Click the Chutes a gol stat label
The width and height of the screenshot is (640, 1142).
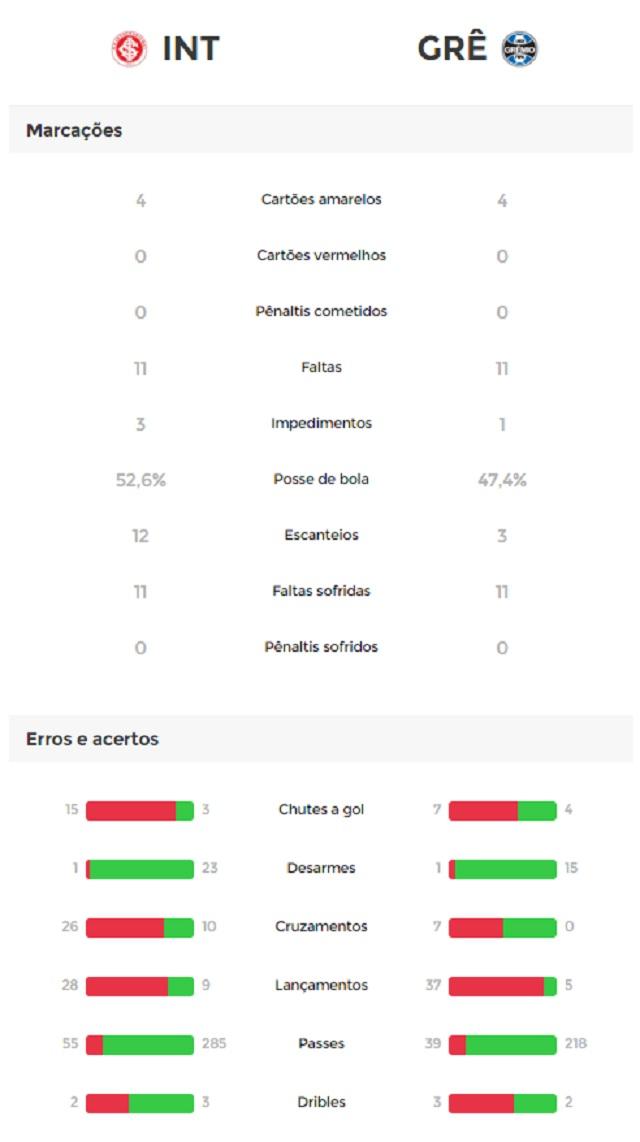click(320, 809)
